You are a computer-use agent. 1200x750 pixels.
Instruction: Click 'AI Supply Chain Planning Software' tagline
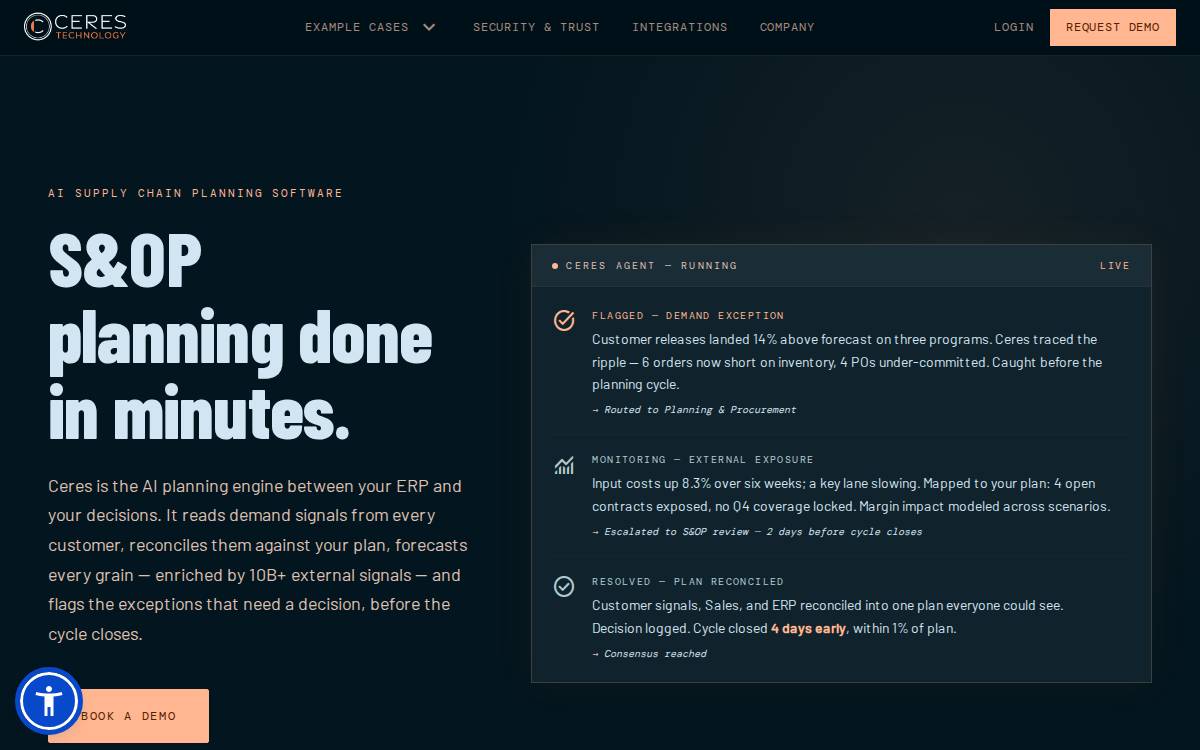196,193
